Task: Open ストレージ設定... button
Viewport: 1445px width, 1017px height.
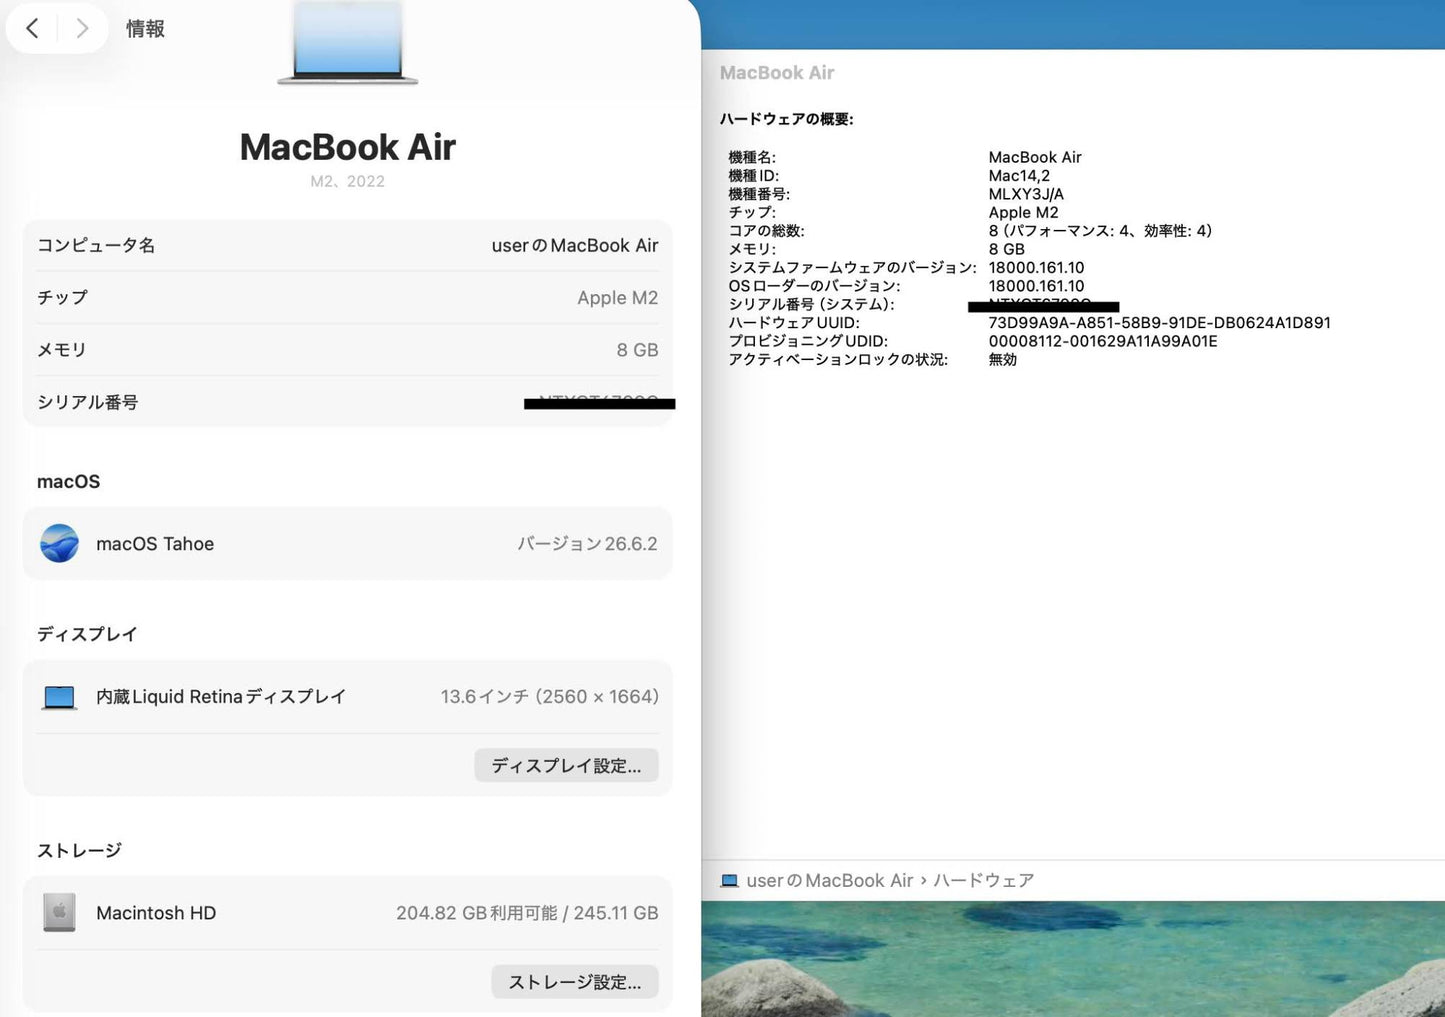Action: (x=575, y=982)
